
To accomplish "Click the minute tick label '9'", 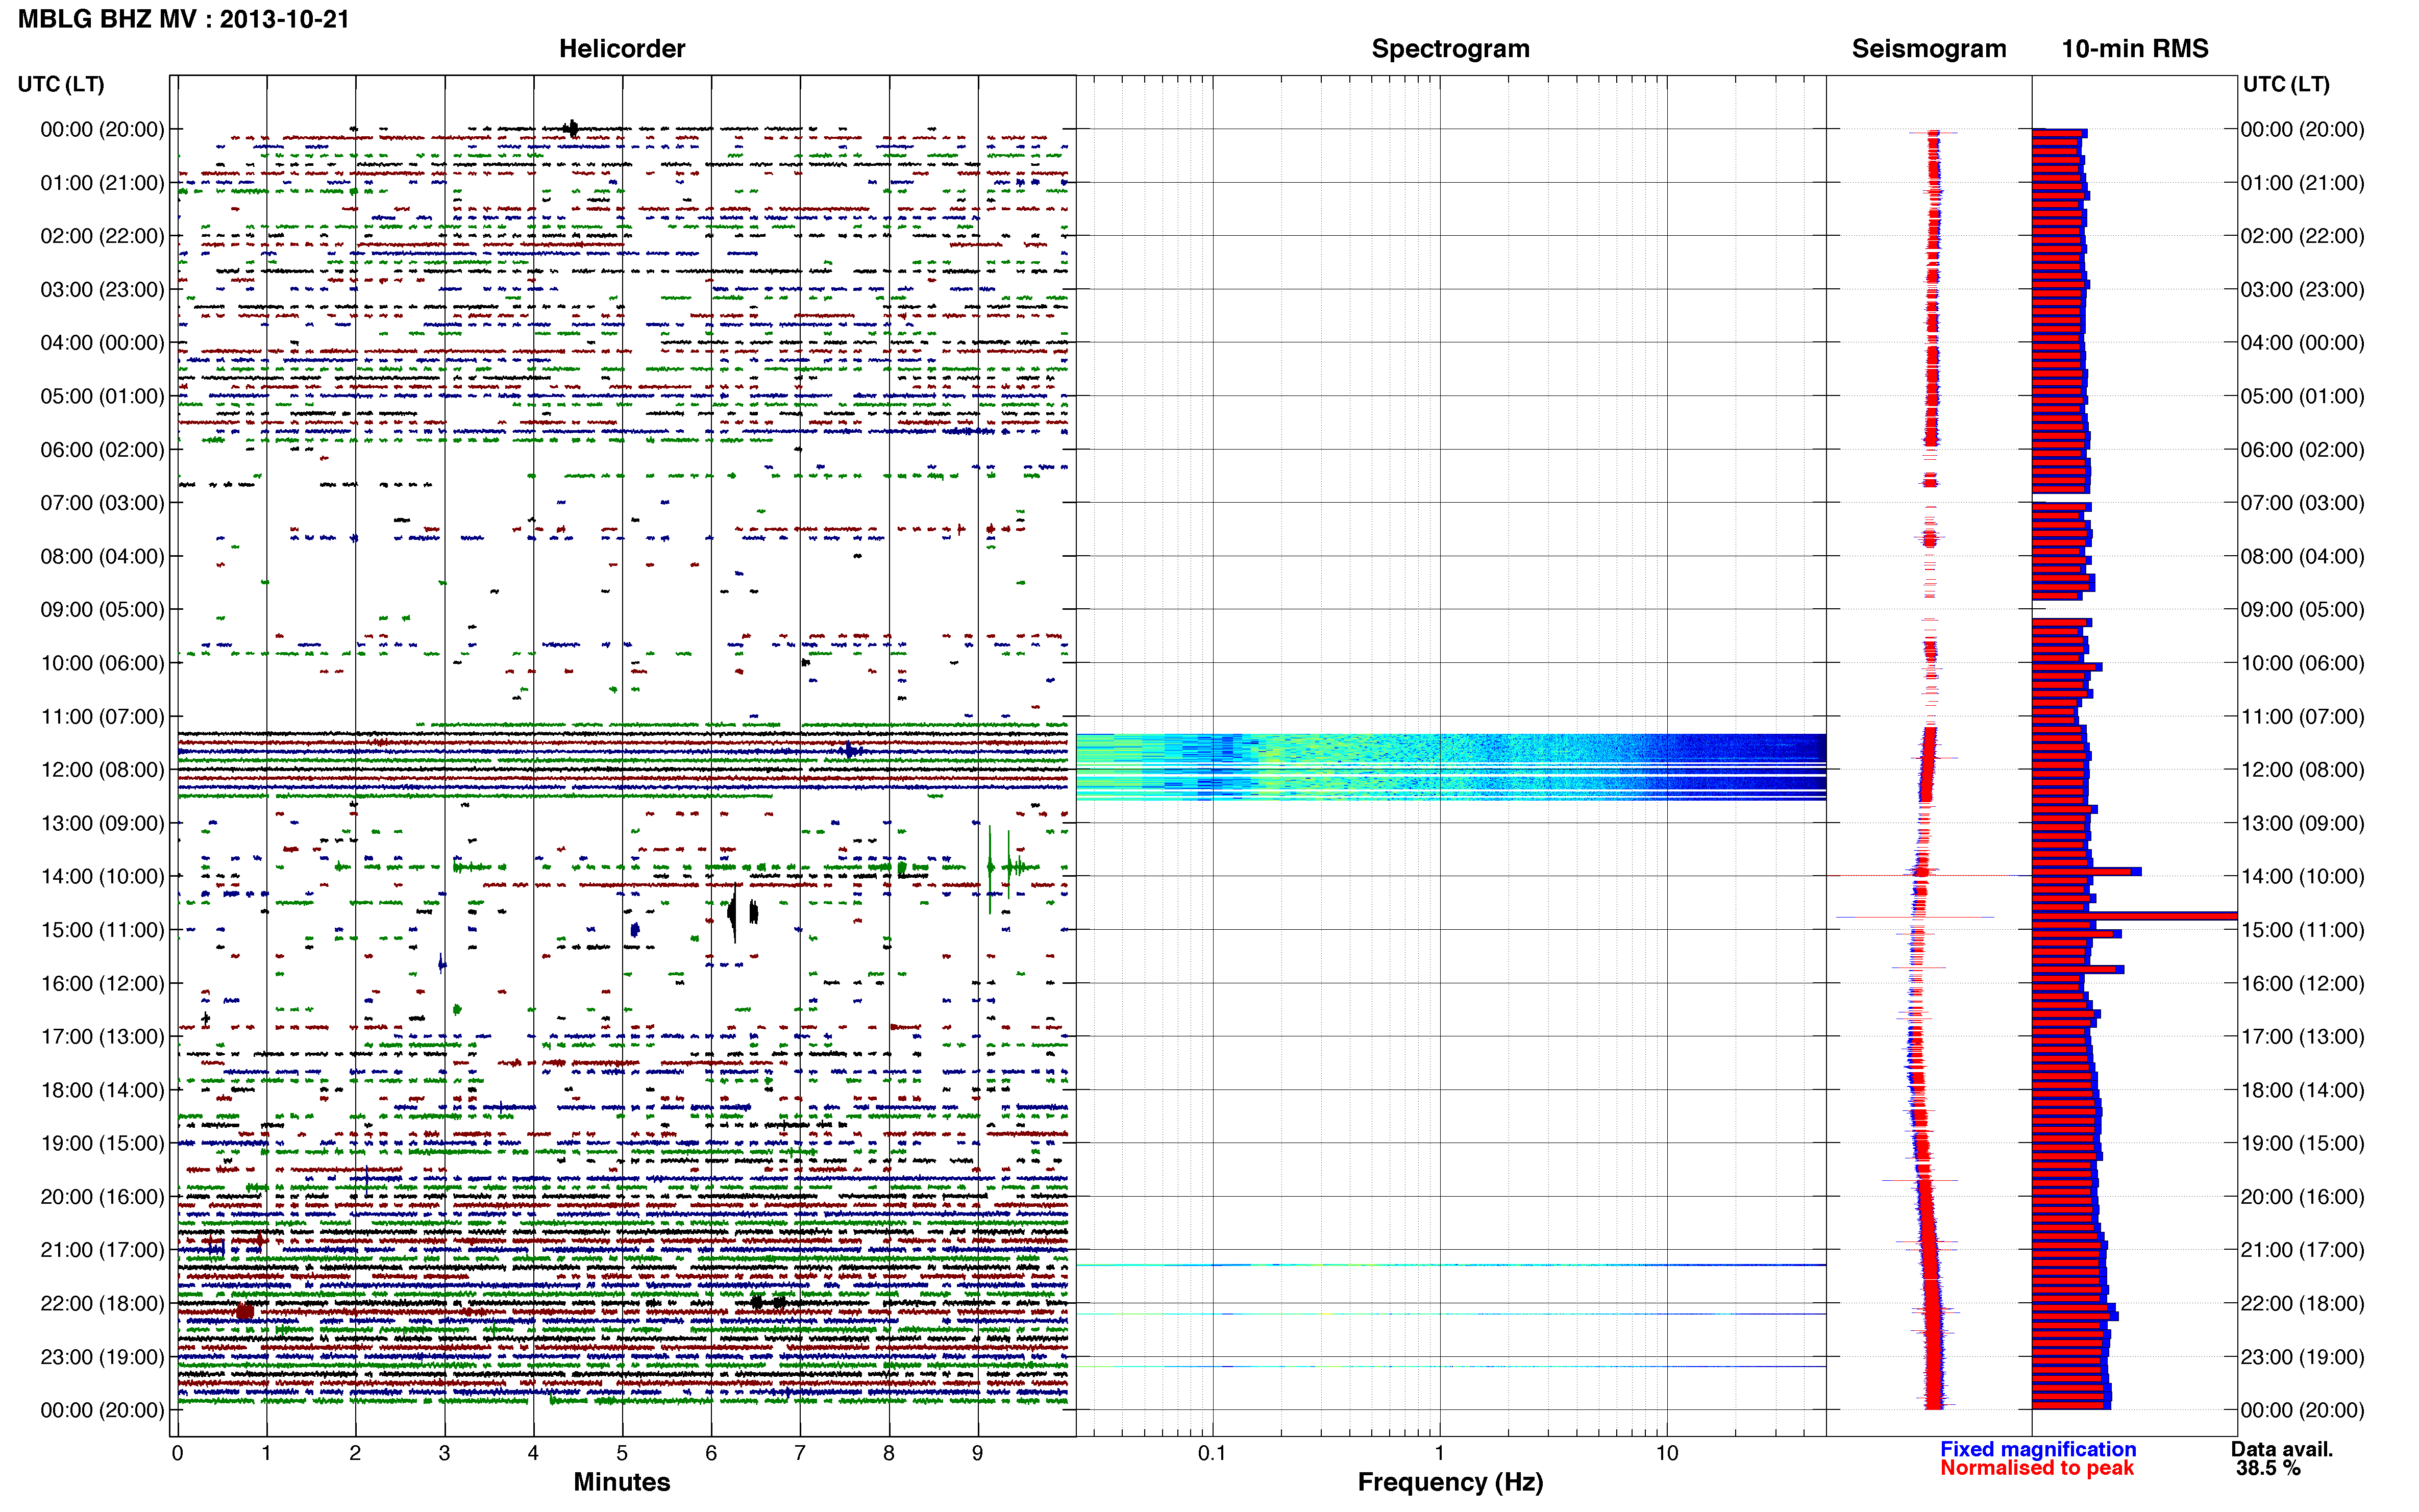I will [x=977, y=1452].
